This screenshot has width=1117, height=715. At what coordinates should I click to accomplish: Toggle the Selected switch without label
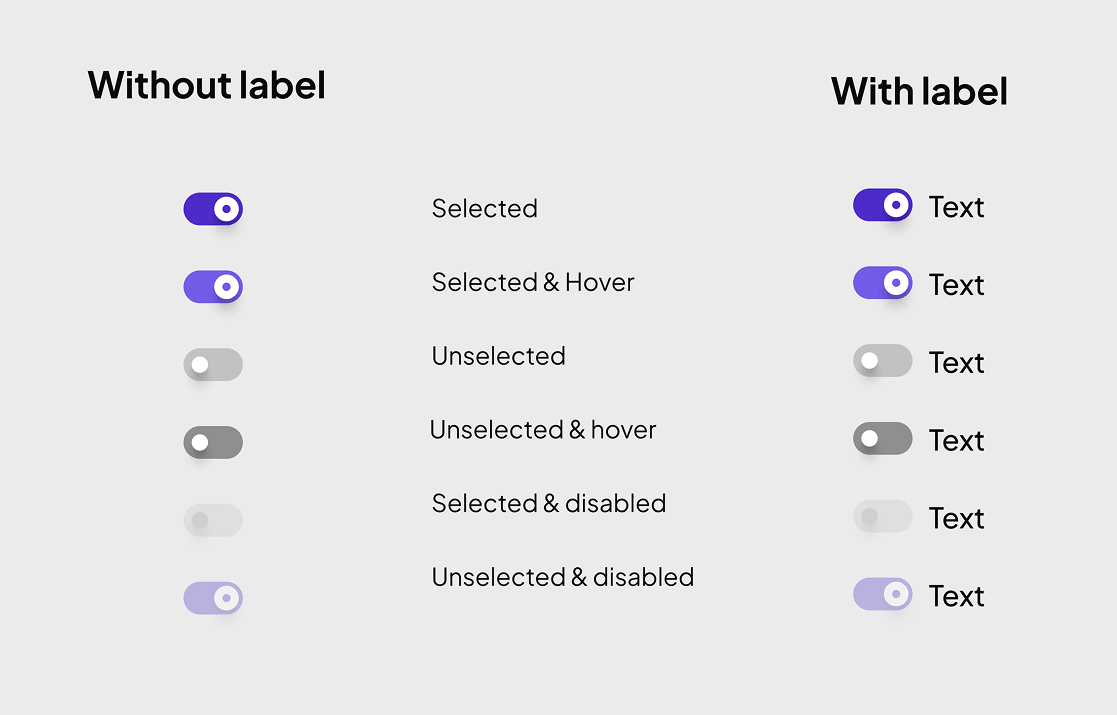[213, 209]
